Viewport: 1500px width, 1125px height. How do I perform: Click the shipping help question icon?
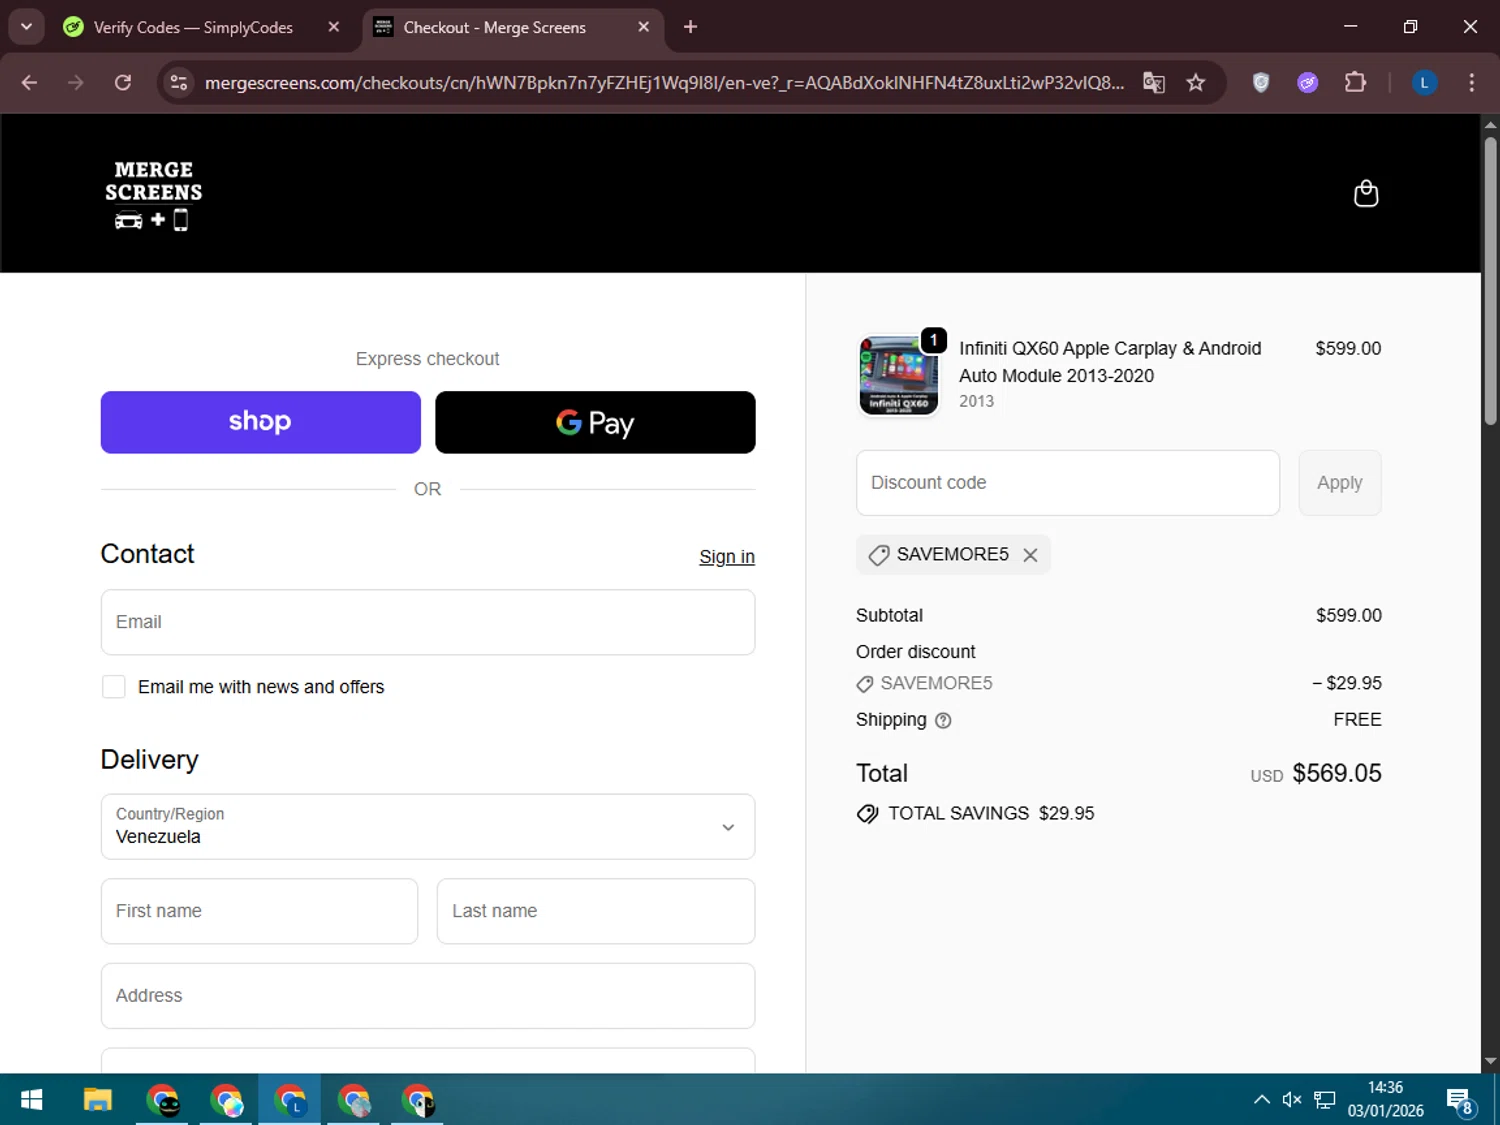(x=943, y=720)
